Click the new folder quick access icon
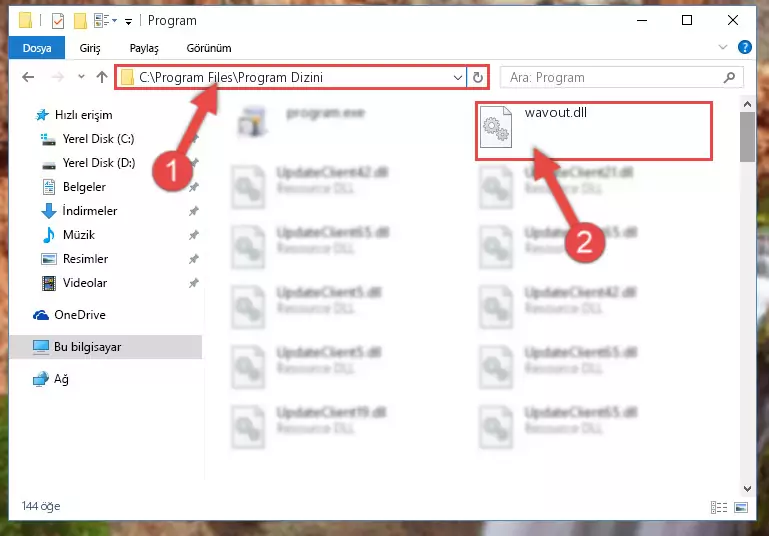Screen dimensions: 769x536 click(x=80, y=21)
